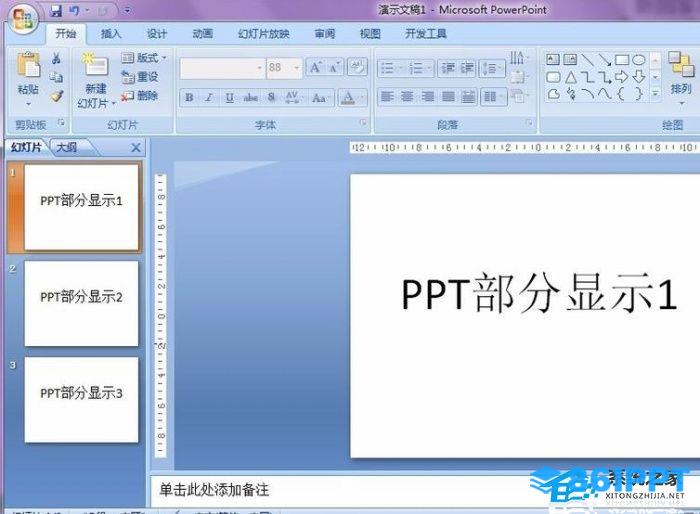The image size is (700, 514).
Task: Close the slides pane with X
Action: tap(136, 148)
